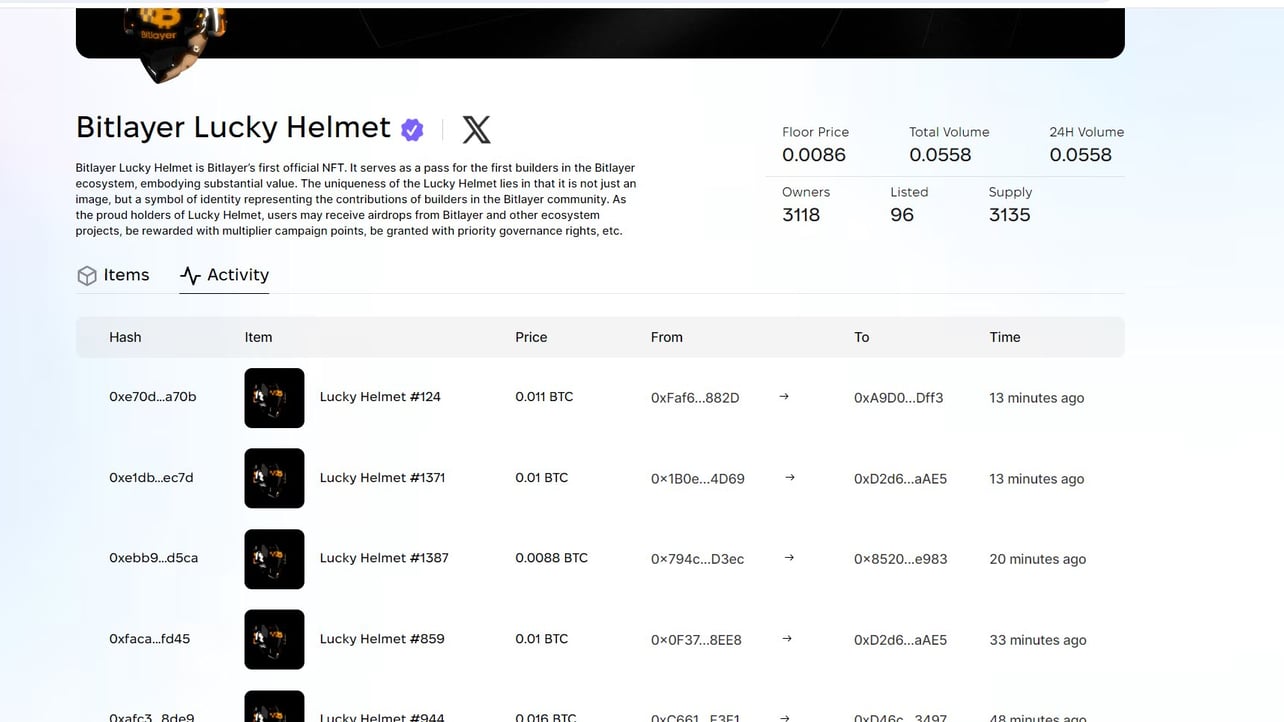Click the pulse icon beside Activity

coord(190,276)
